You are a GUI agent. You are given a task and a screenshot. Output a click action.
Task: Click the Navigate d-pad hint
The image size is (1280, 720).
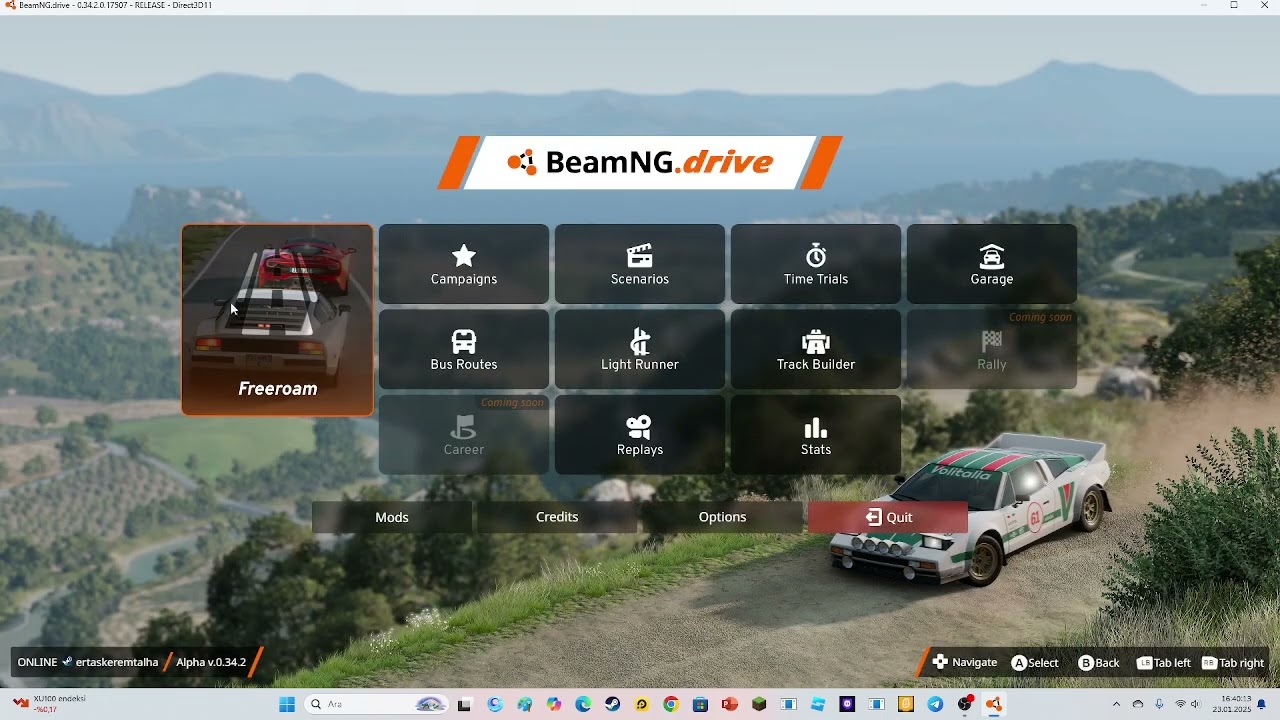pyautogui.click(x=965, y=662)
